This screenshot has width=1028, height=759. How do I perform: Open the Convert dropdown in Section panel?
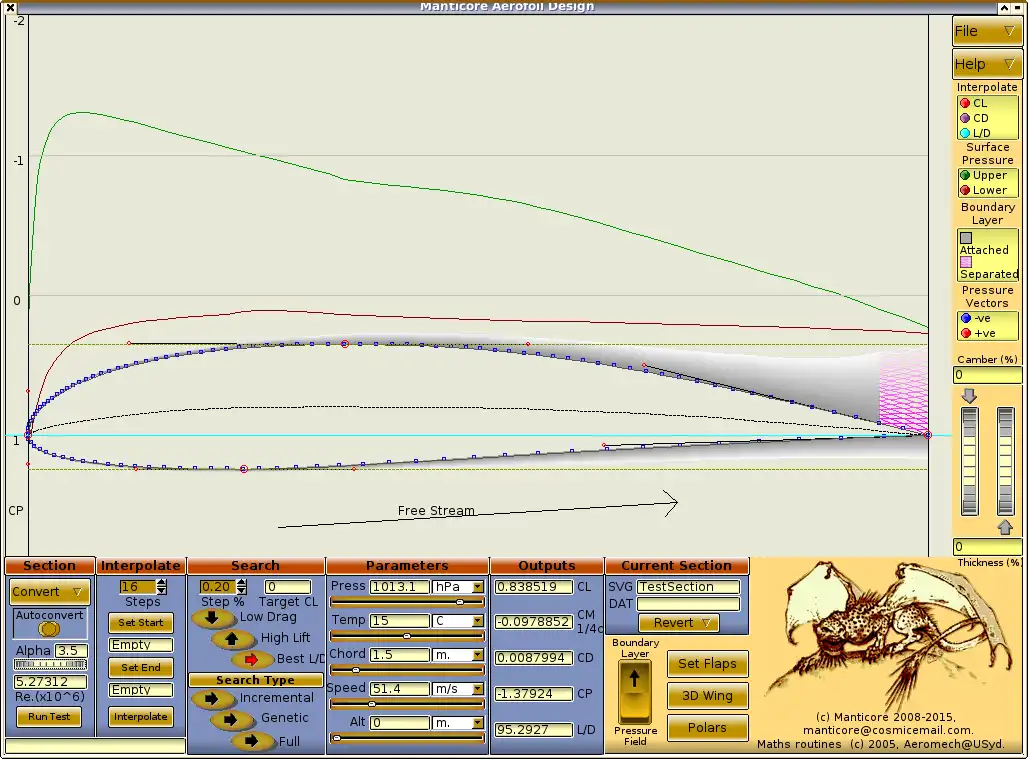pos(47,591)
